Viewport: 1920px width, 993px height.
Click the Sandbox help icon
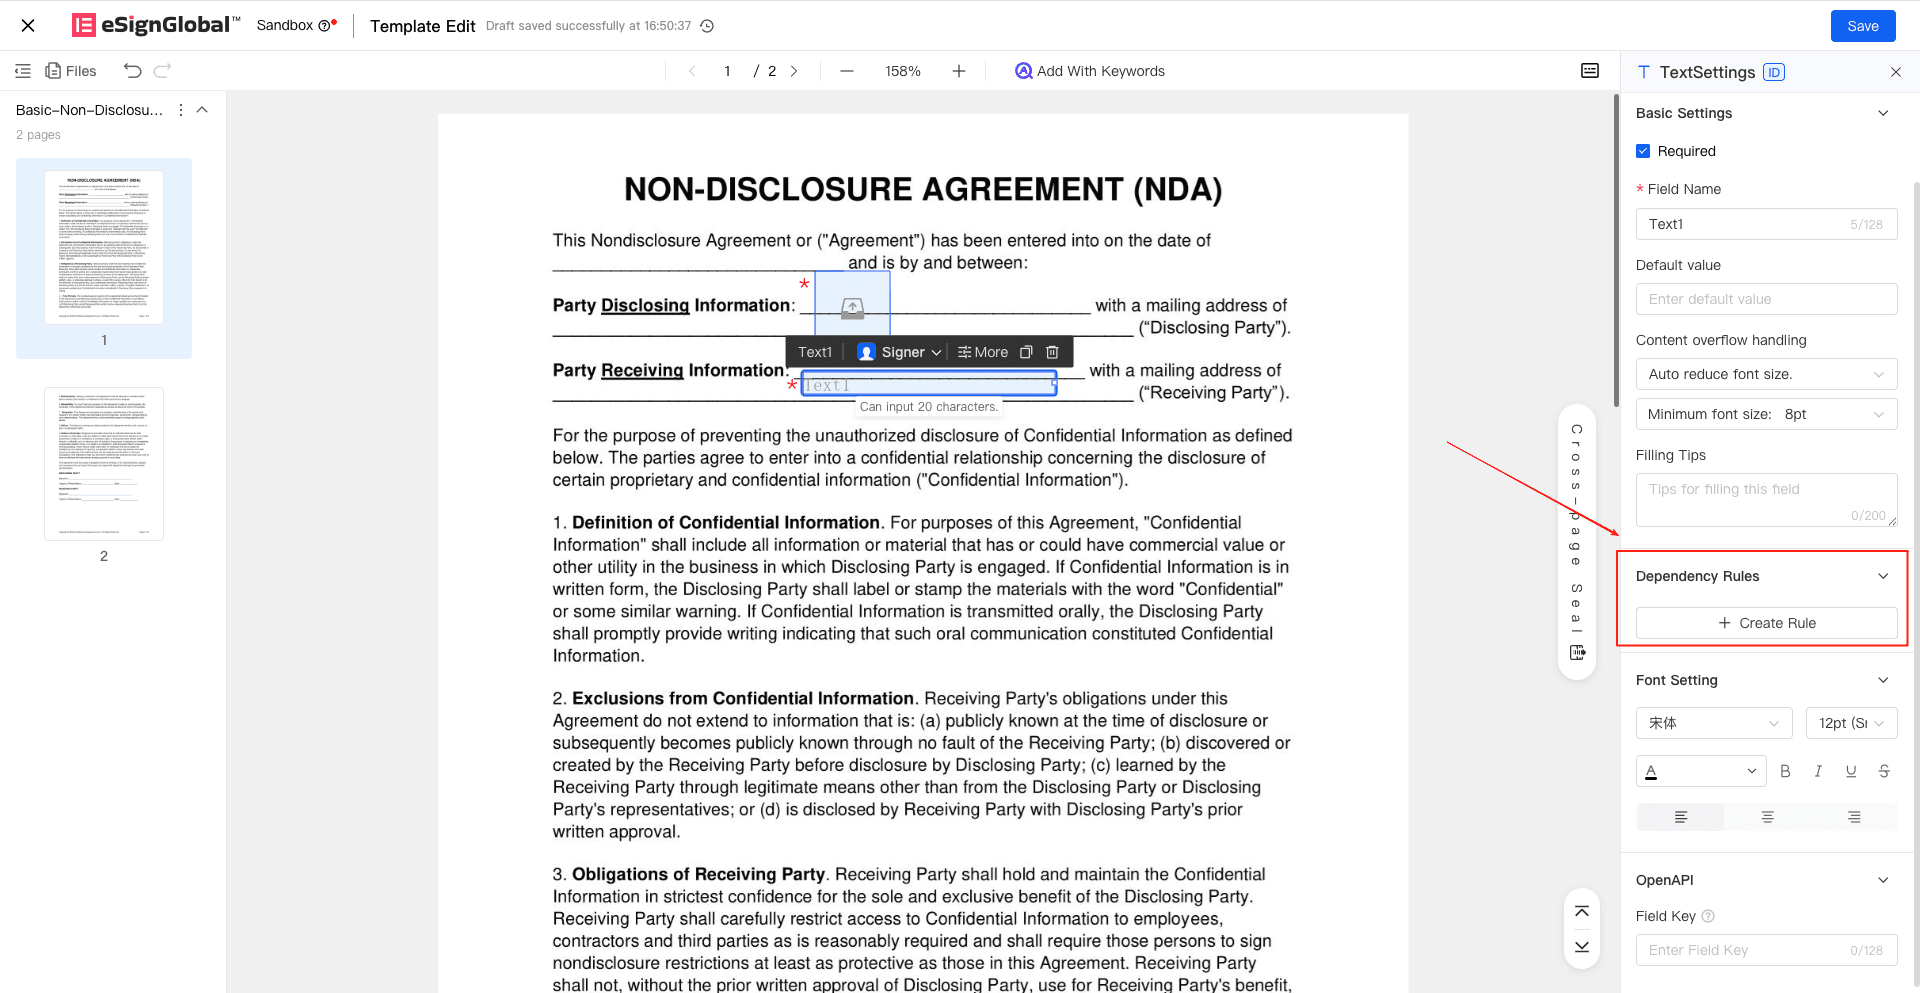point(324,26)
